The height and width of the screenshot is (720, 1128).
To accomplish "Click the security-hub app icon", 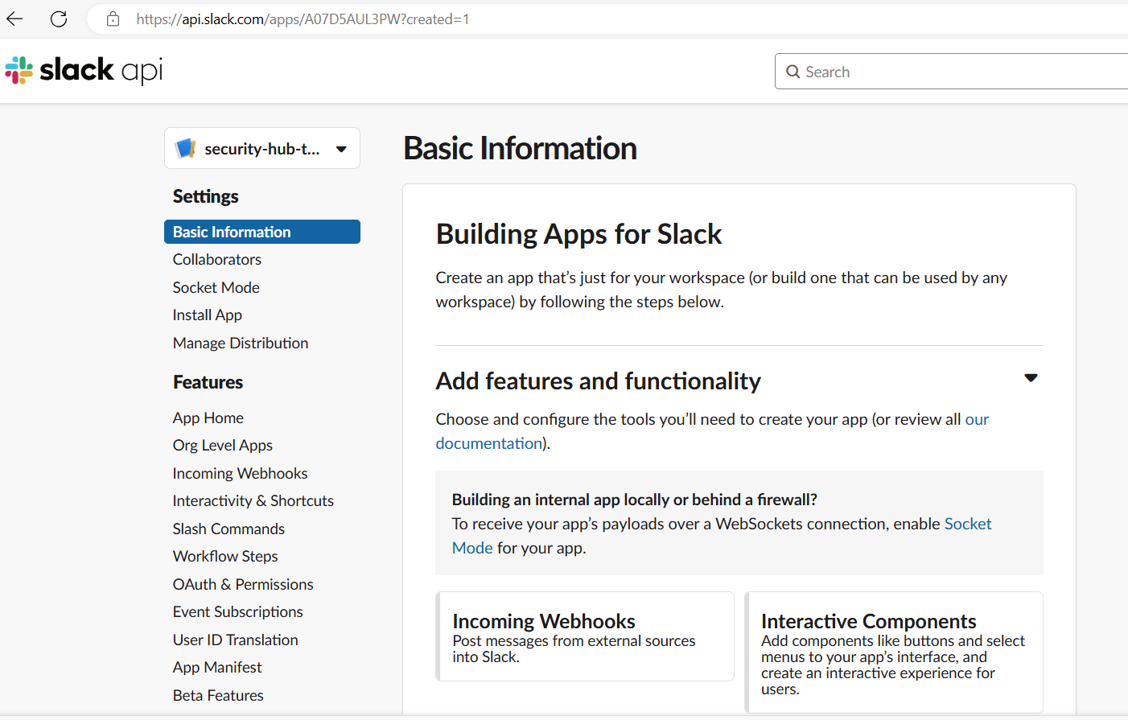I will coord(186,148).
